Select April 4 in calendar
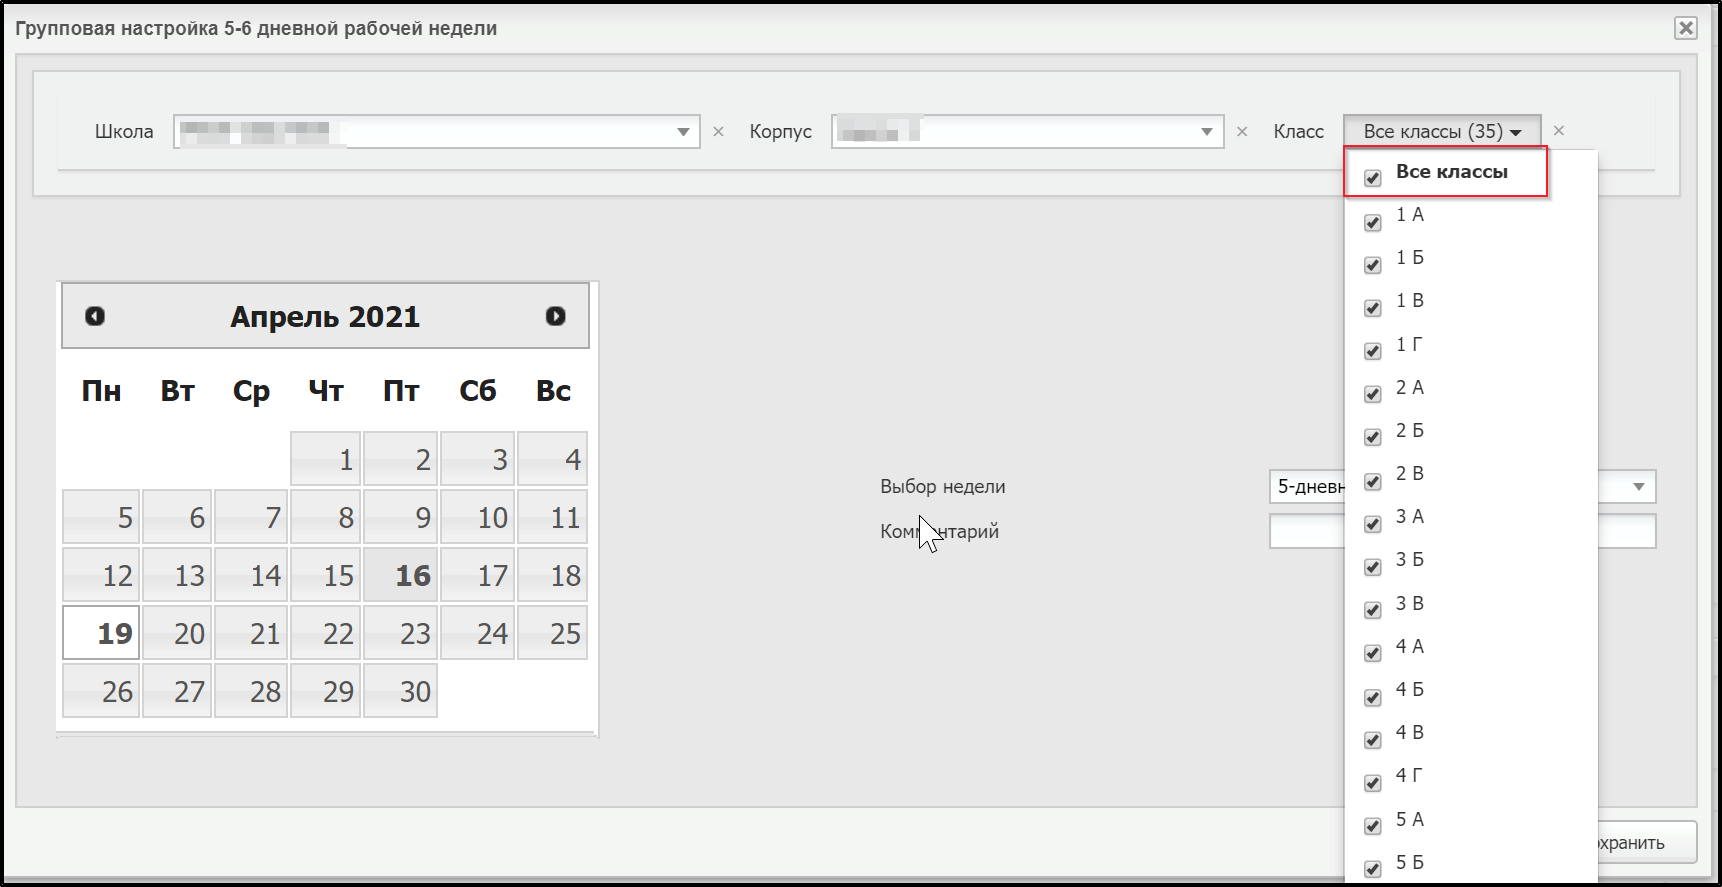 552,459
